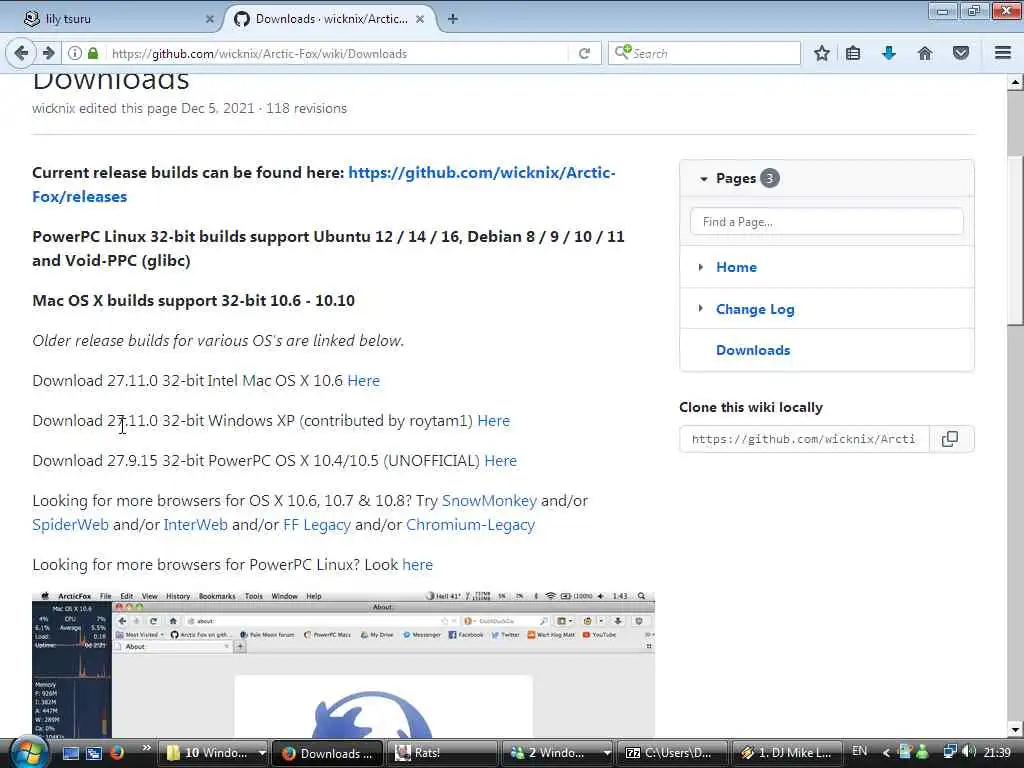Open the Windows Start menu
Screen dimensions: 1024x768
pyautogui.click(x=27, y=752)
